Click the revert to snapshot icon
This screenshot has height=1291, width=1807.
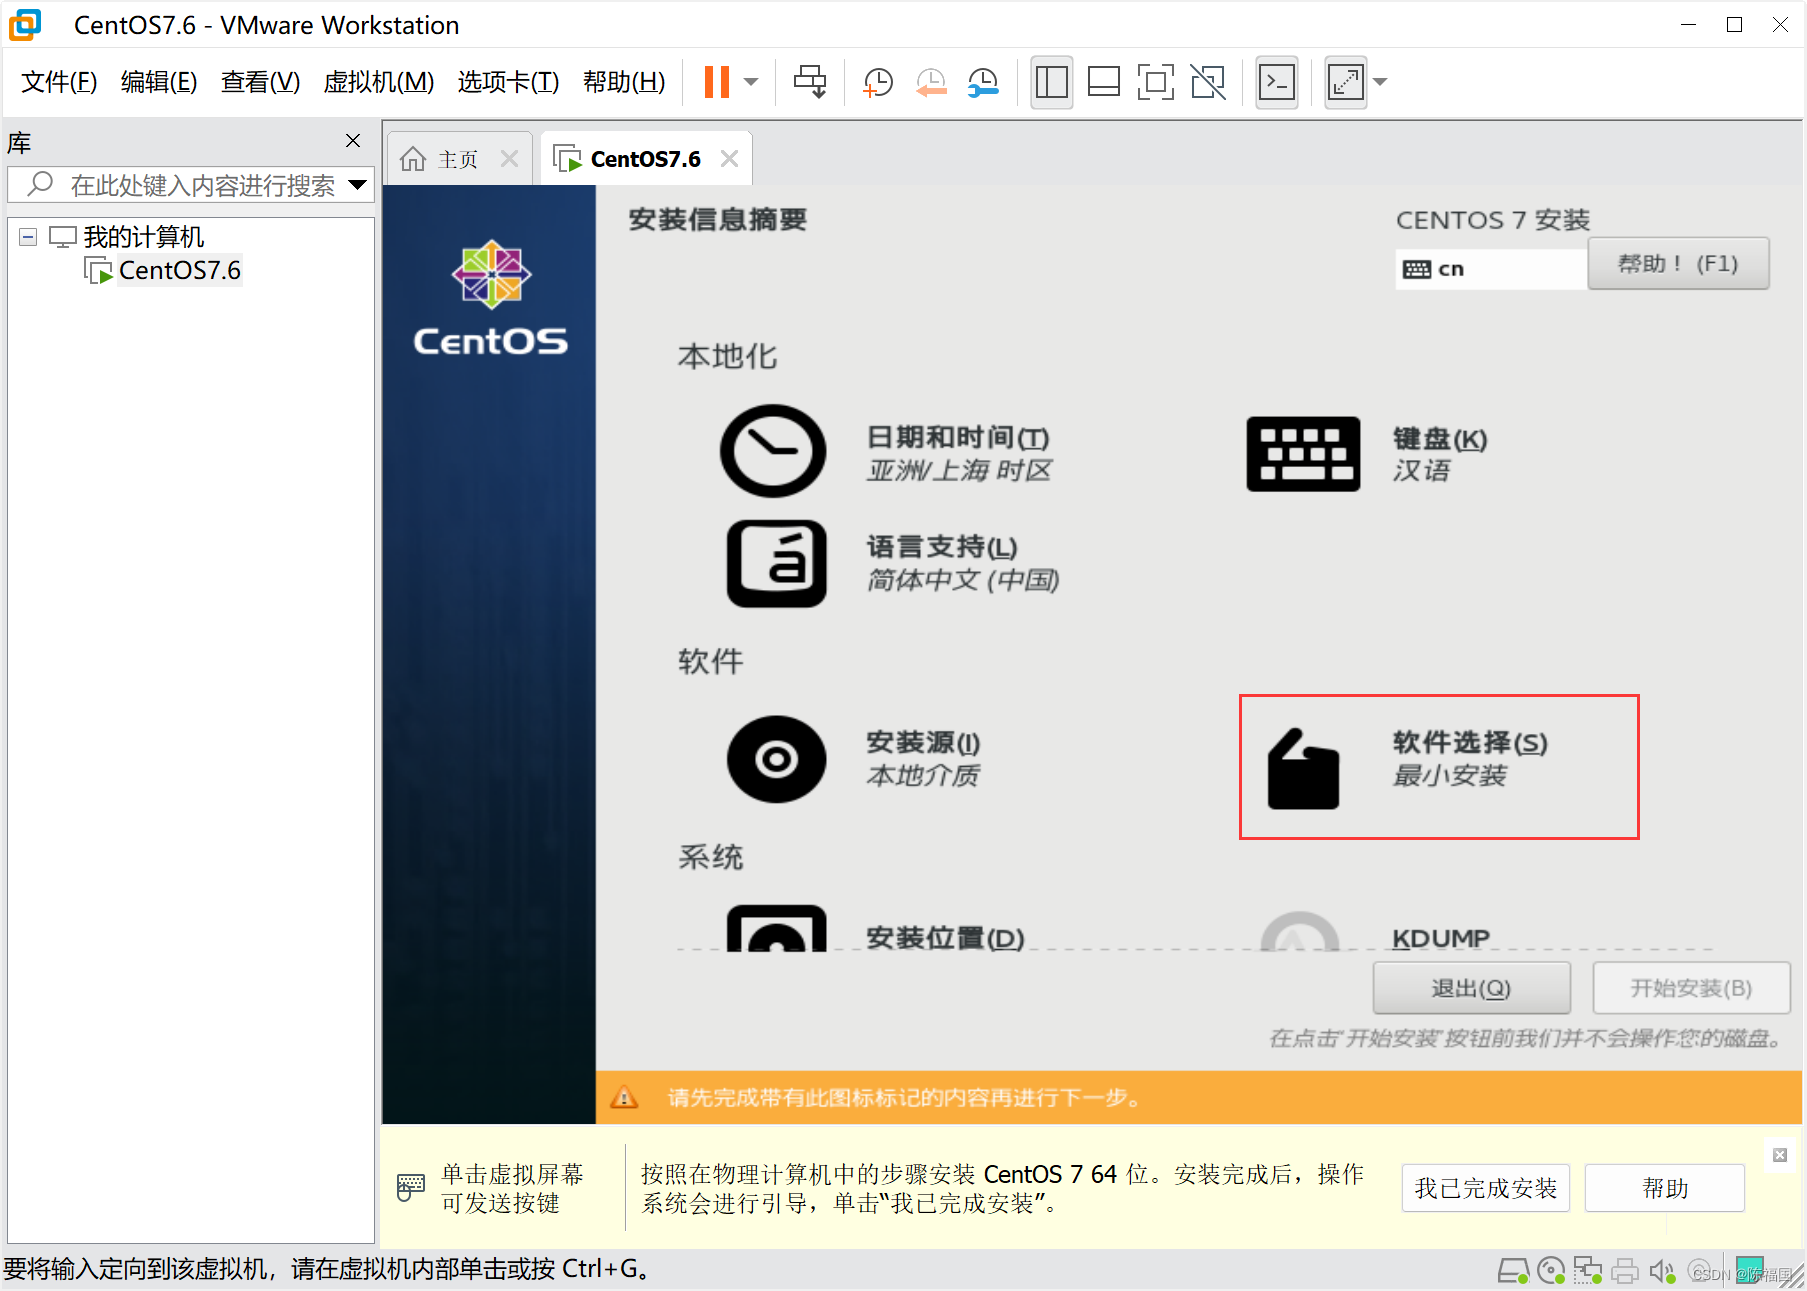tap(931, 82)
